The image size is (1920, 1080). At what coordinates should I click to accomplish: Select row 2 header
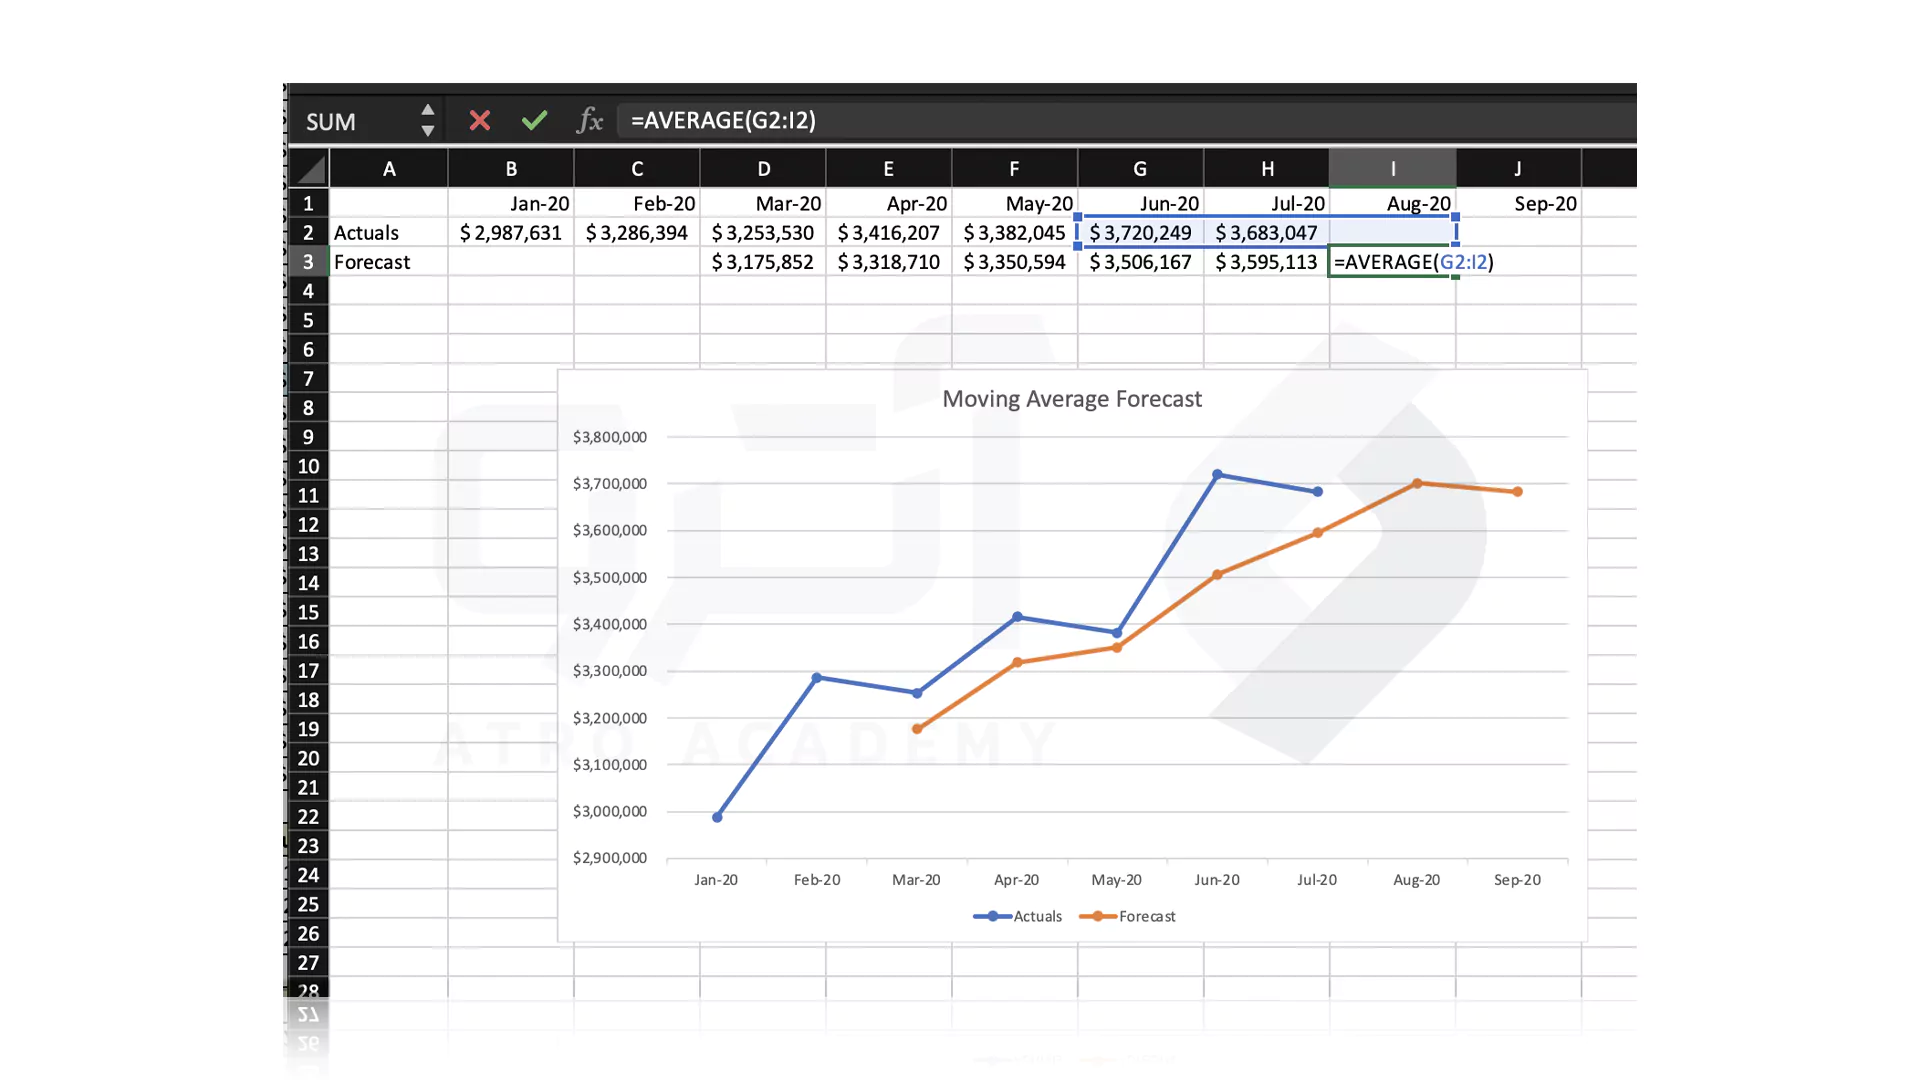point(308,233)
